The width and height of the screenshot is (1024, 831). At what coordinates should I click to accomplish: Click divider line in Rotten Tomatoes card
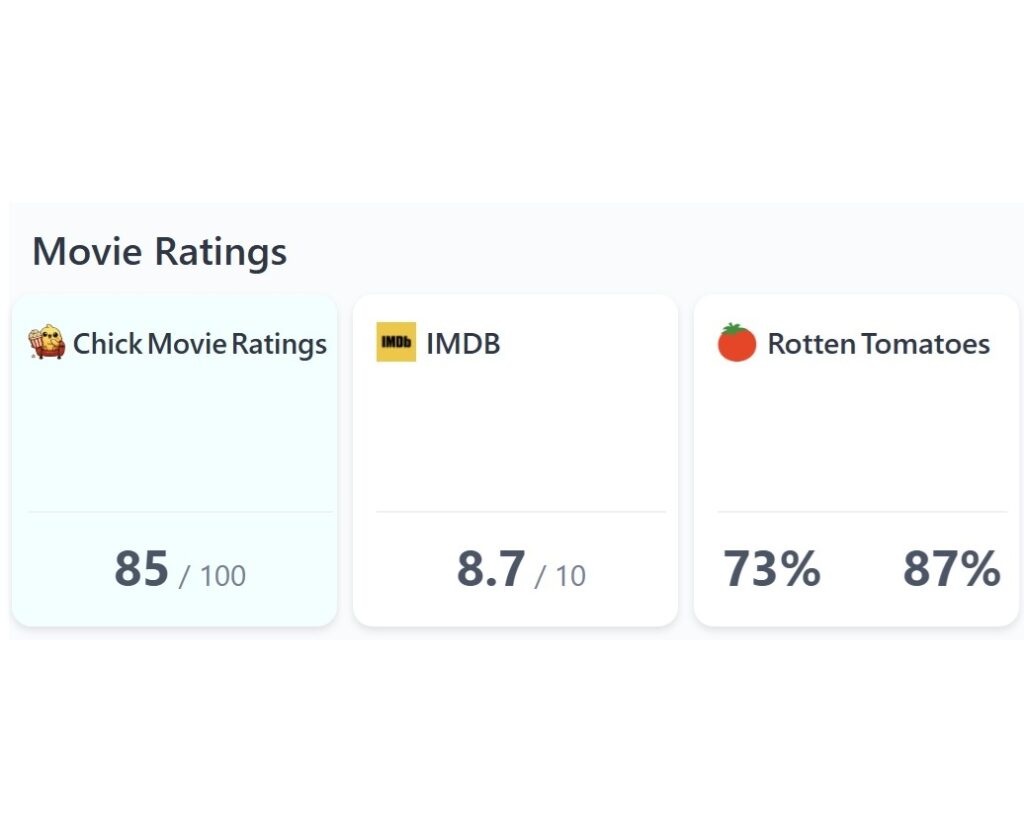click(x=862, y=512)
